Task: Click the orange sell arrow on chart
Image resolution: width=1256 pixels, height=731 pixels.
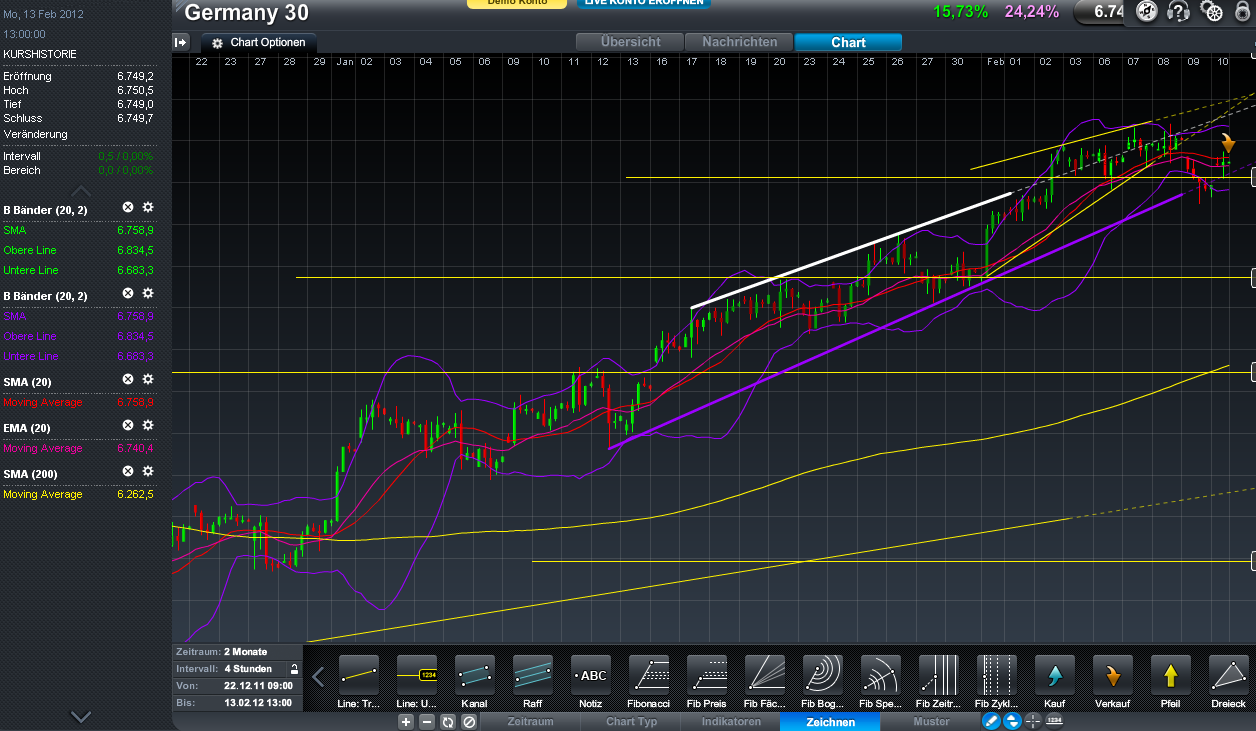Action: pos(1228,143)
